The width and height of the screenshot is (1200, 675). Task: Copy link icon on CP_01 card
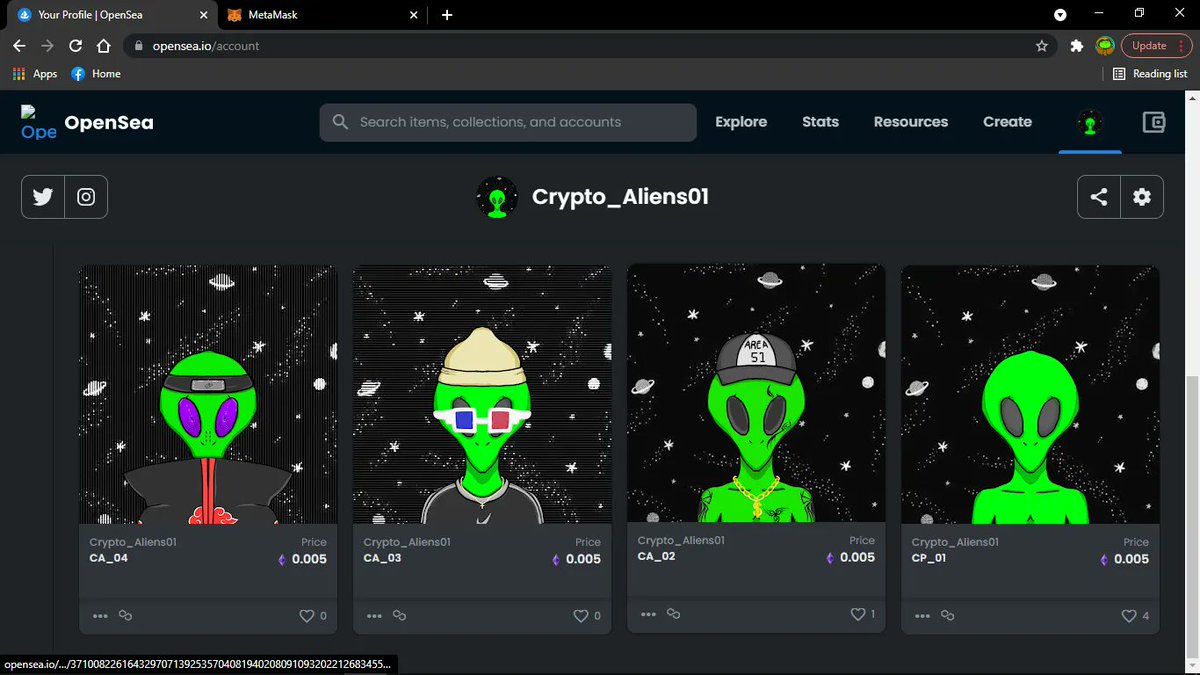click(x=948, y=616)
